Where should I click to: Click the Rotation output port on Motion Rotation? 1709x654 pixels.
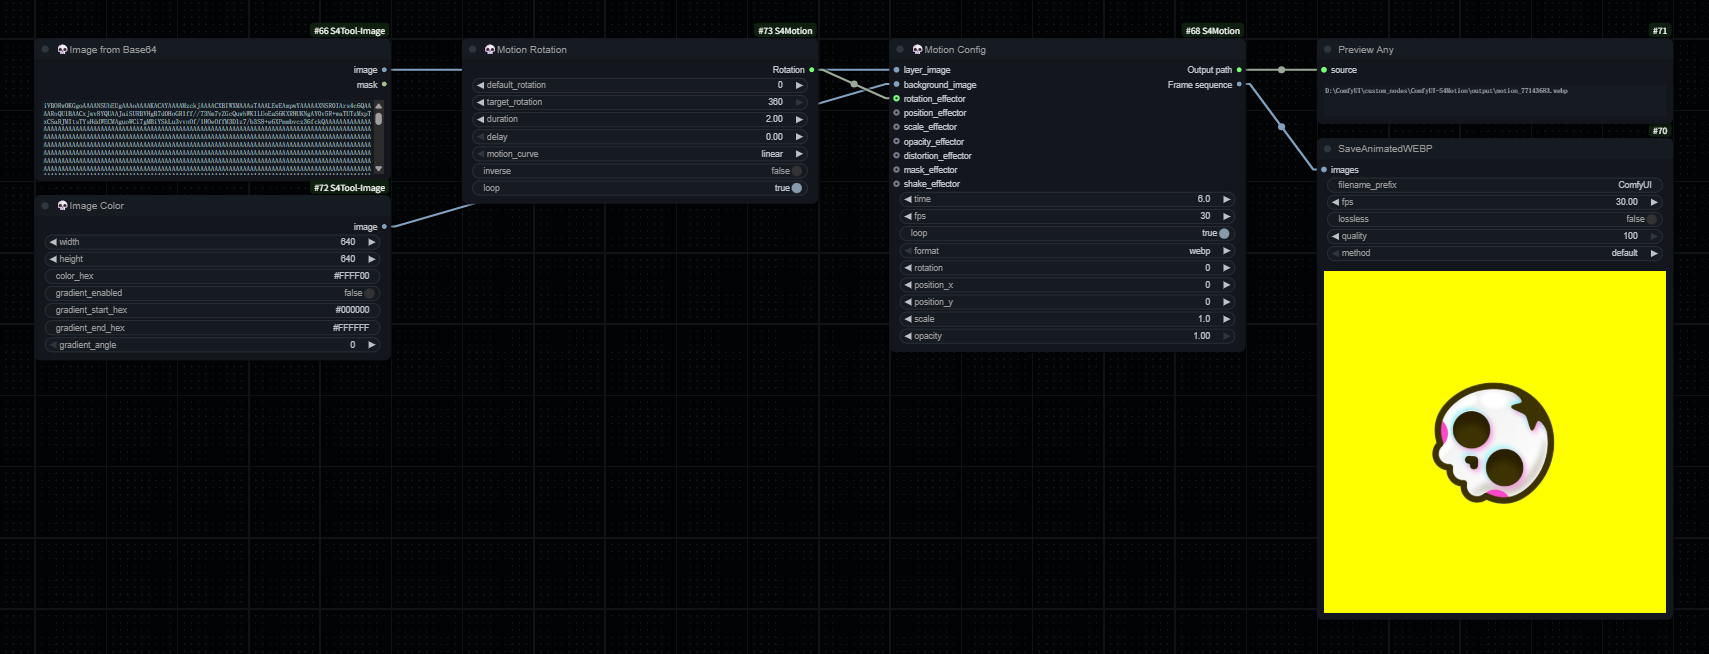tap(811, 70)
